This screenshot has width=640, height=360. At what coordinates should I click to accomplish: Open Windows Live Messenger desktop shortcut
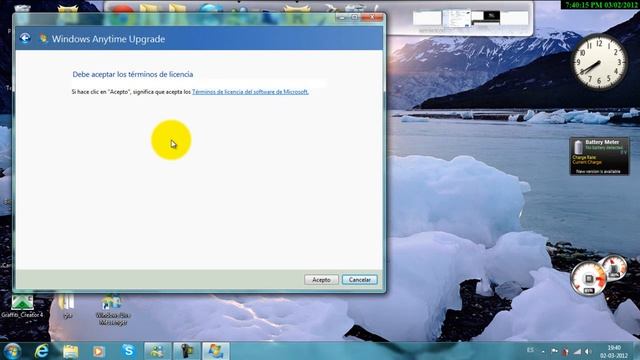(113, 310)
